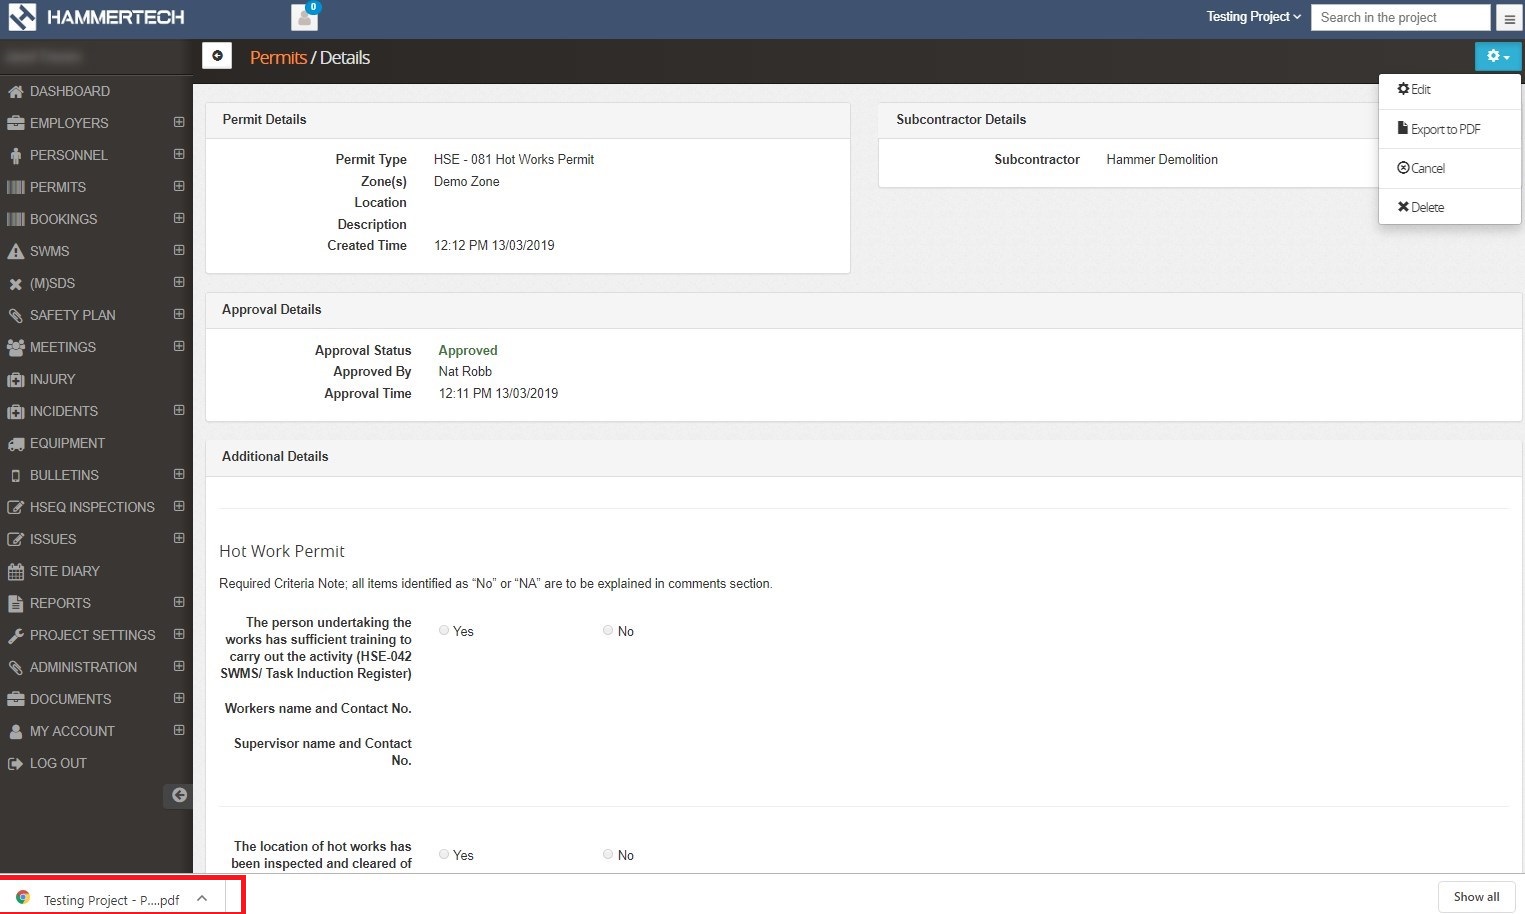This screenshot has width=1525, height=914.
Task: Click the Dashboard home icon in sidebar
Action: pos(15,91)
